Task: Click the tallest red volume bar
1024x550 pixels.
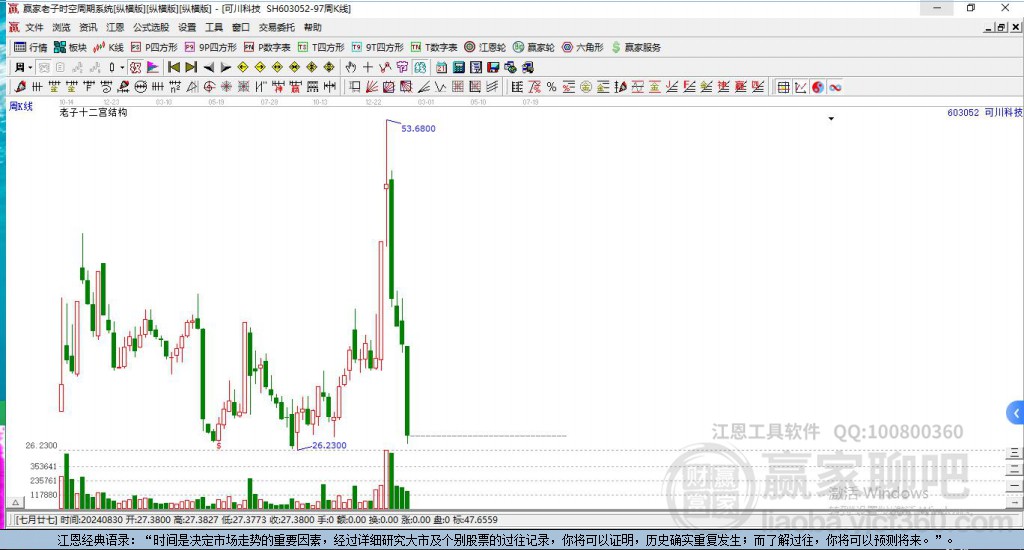Action: [x=386, y=479]
